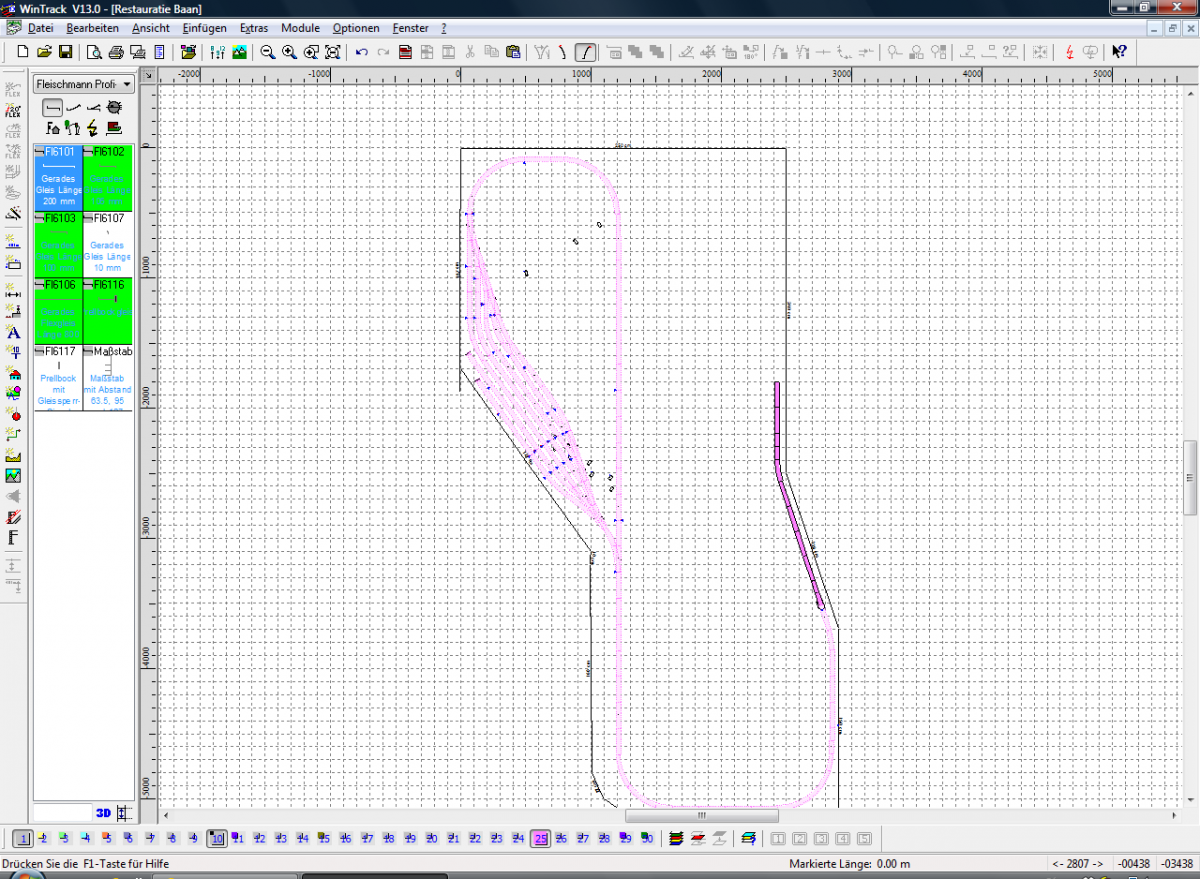Click the ruler corner button above vertical ruler
This screenshot has width=1200, height=879.
pyautogui.click(x=148, y=75)
